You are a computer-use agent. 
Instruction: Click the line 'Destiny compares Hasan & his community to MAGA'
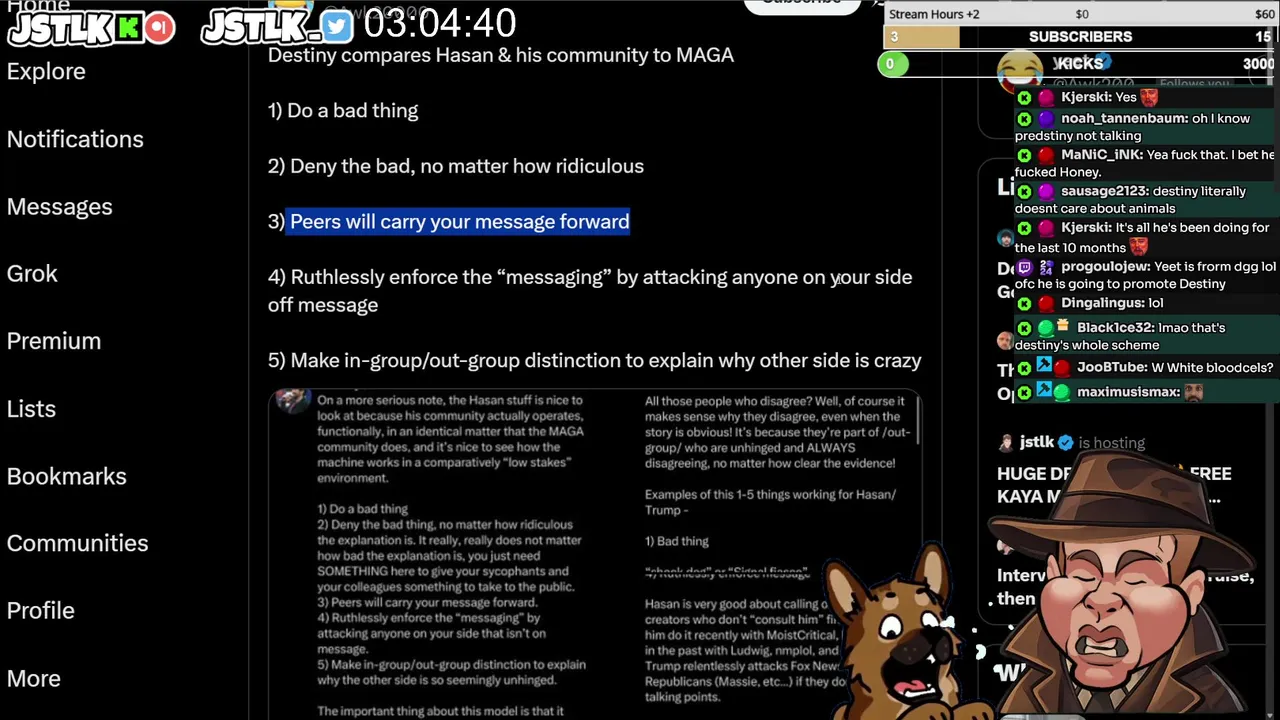click(501, 55)
